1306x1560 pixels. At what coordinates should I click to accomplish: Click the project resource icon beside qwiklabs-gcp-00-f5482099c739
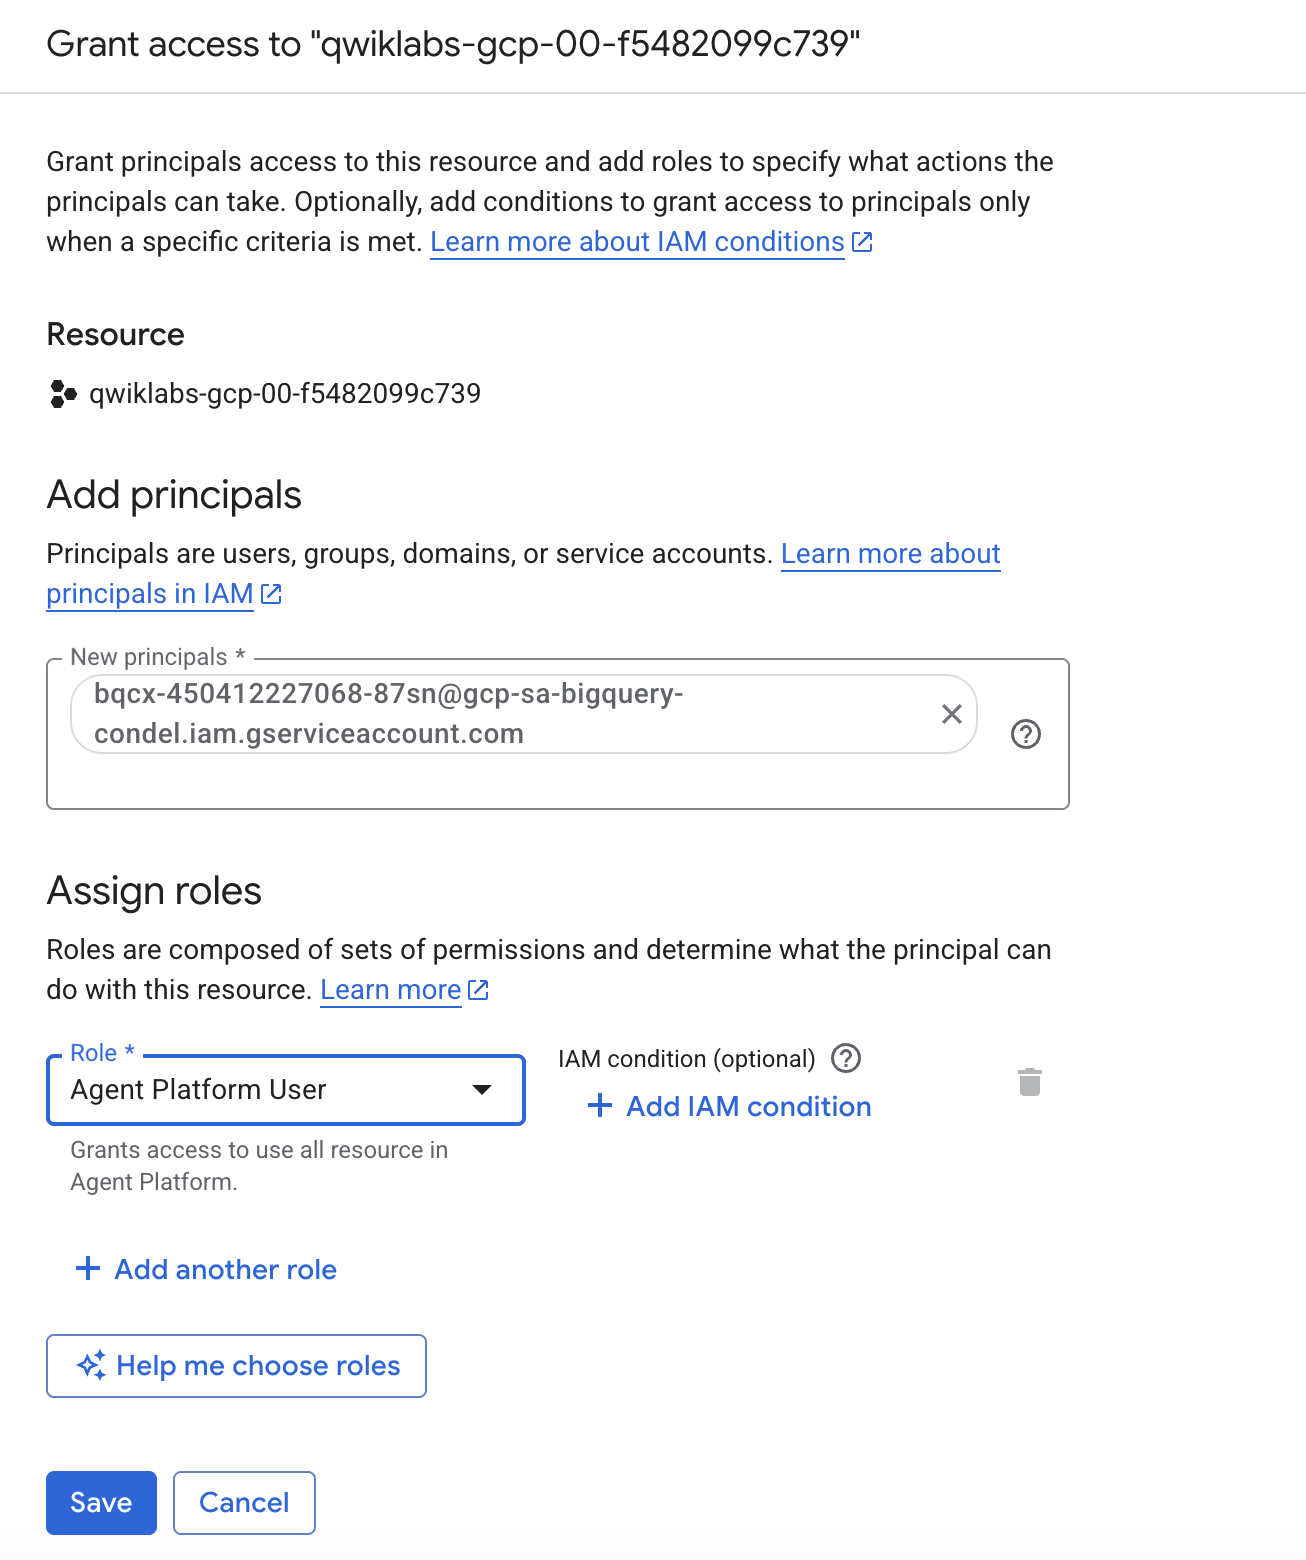click(63, 394)
